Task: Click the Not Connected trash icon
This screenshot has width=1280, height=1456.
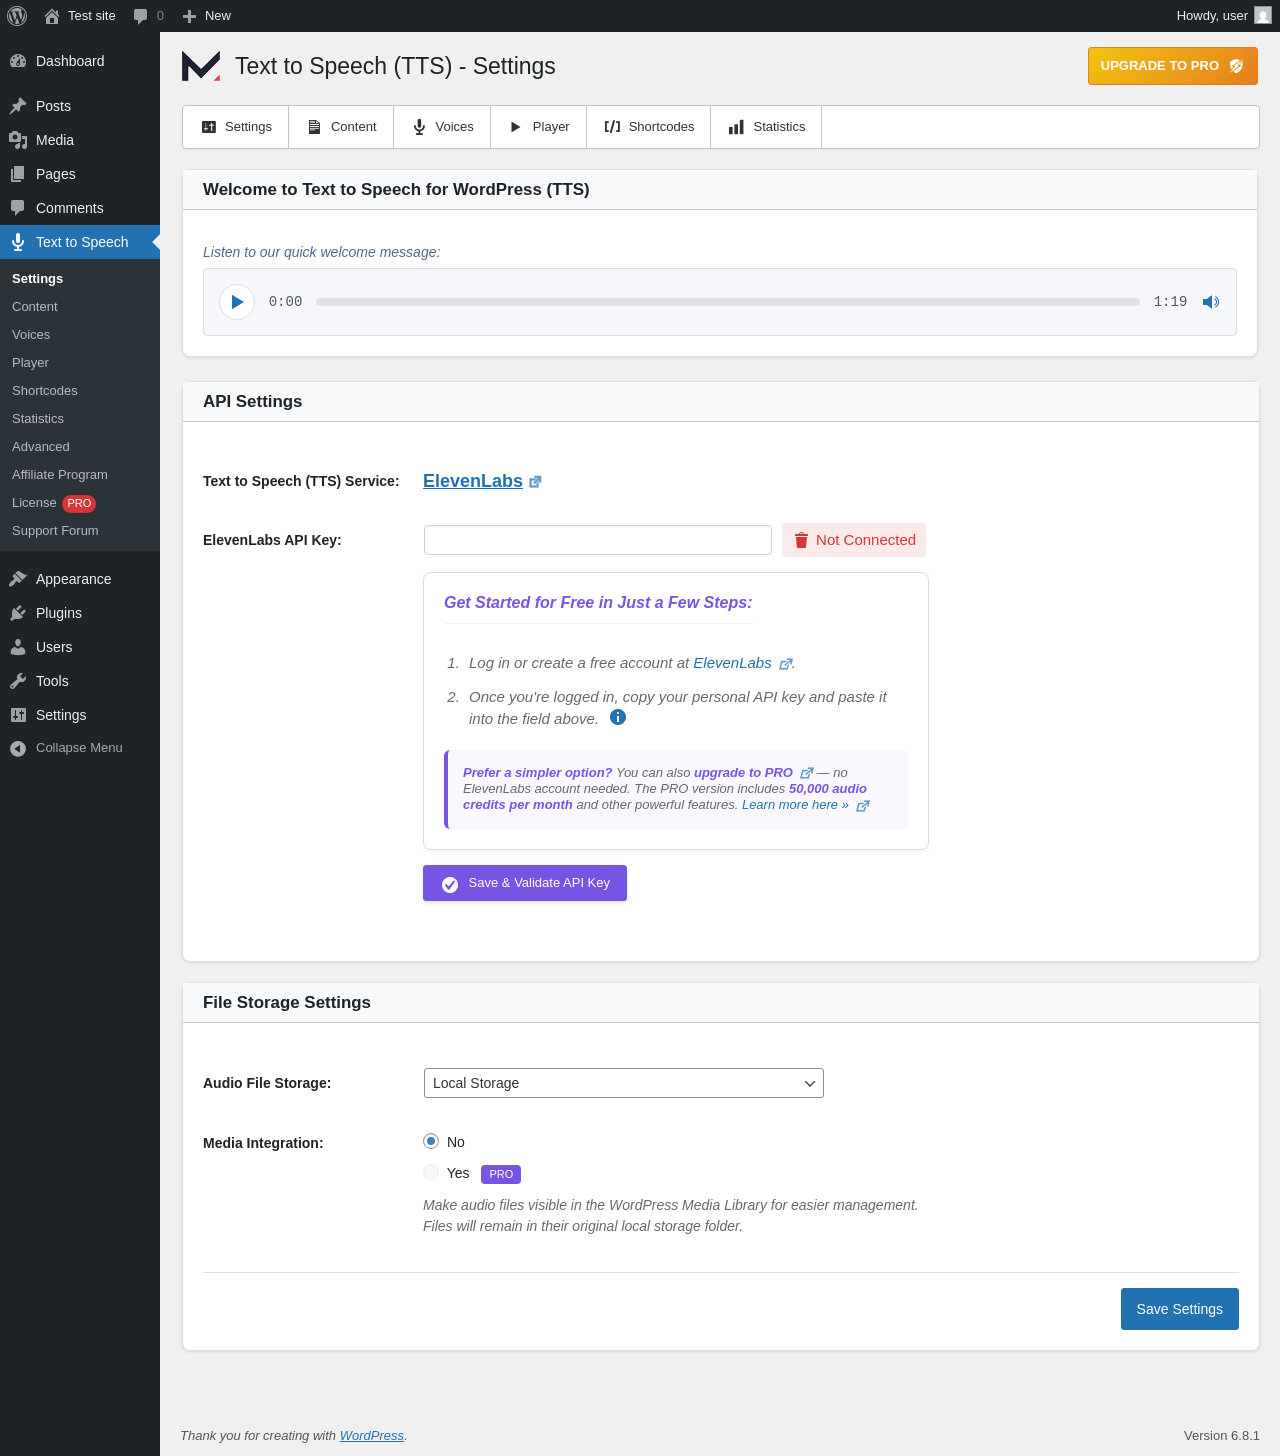Action: tap(801, 540)
